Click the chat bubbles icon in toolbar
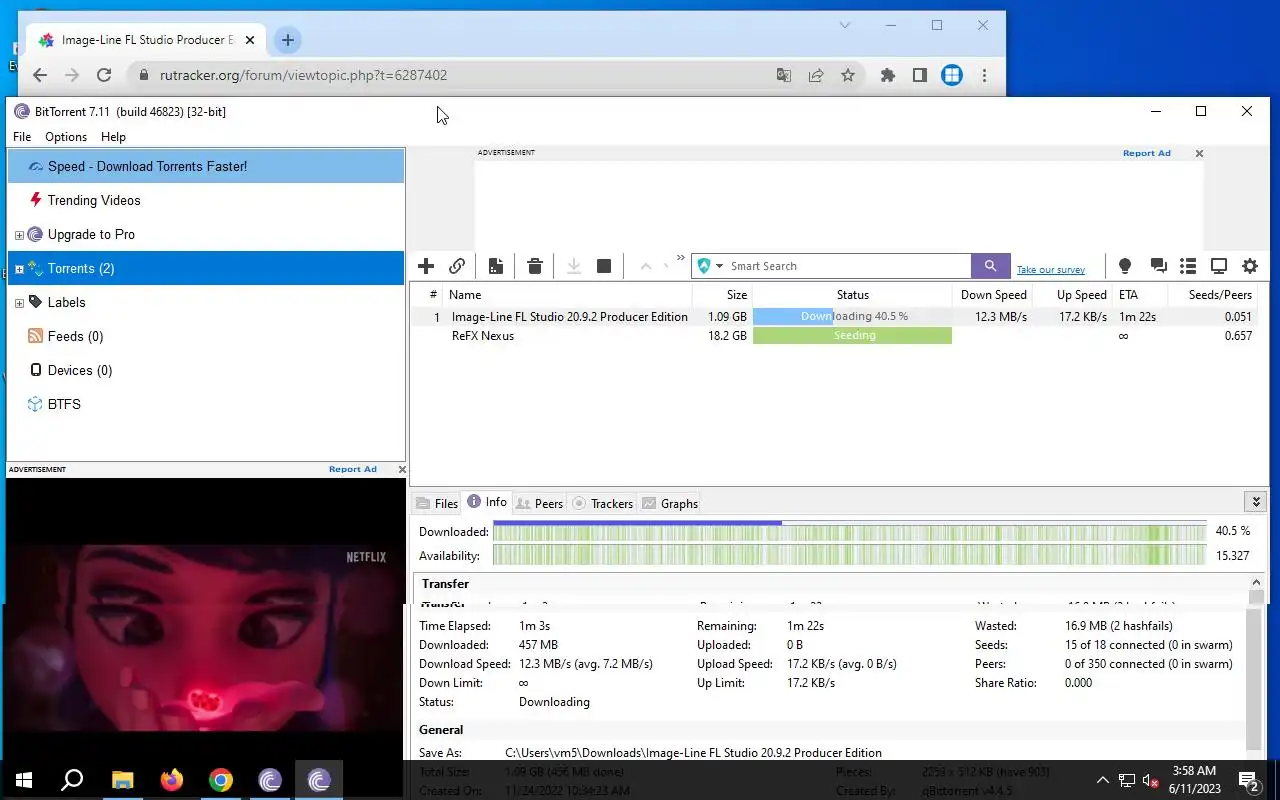The height and width of the screenshot is (800, 1280). click(1158, 266)
